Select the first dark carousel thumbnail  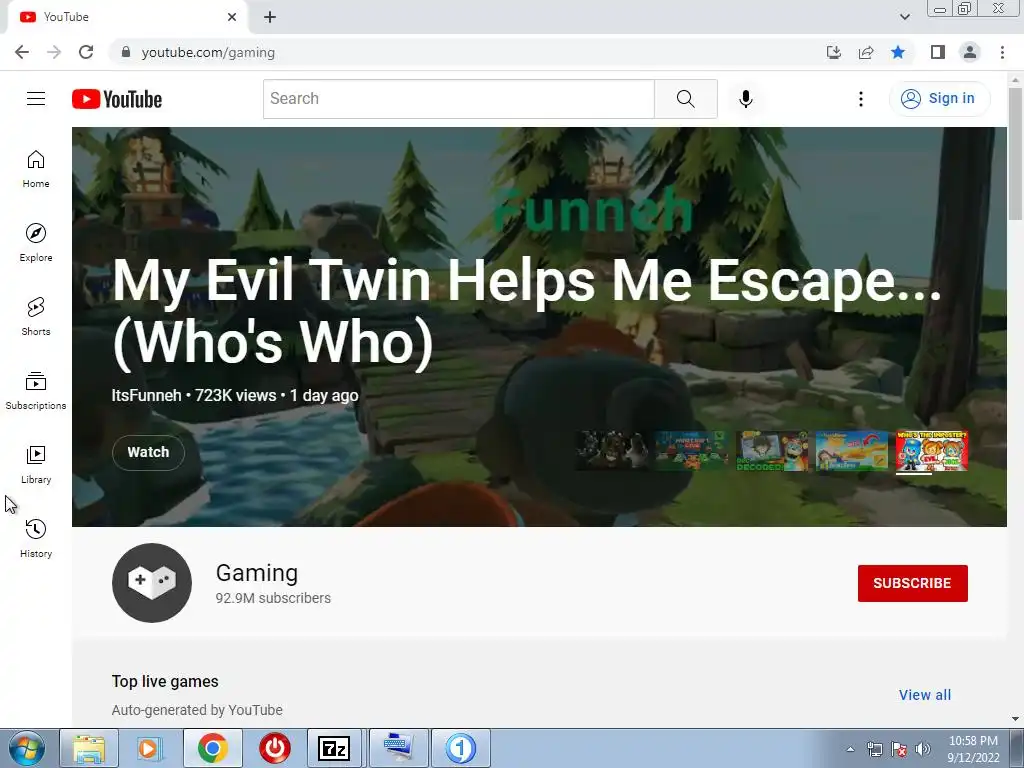(611, 451)
